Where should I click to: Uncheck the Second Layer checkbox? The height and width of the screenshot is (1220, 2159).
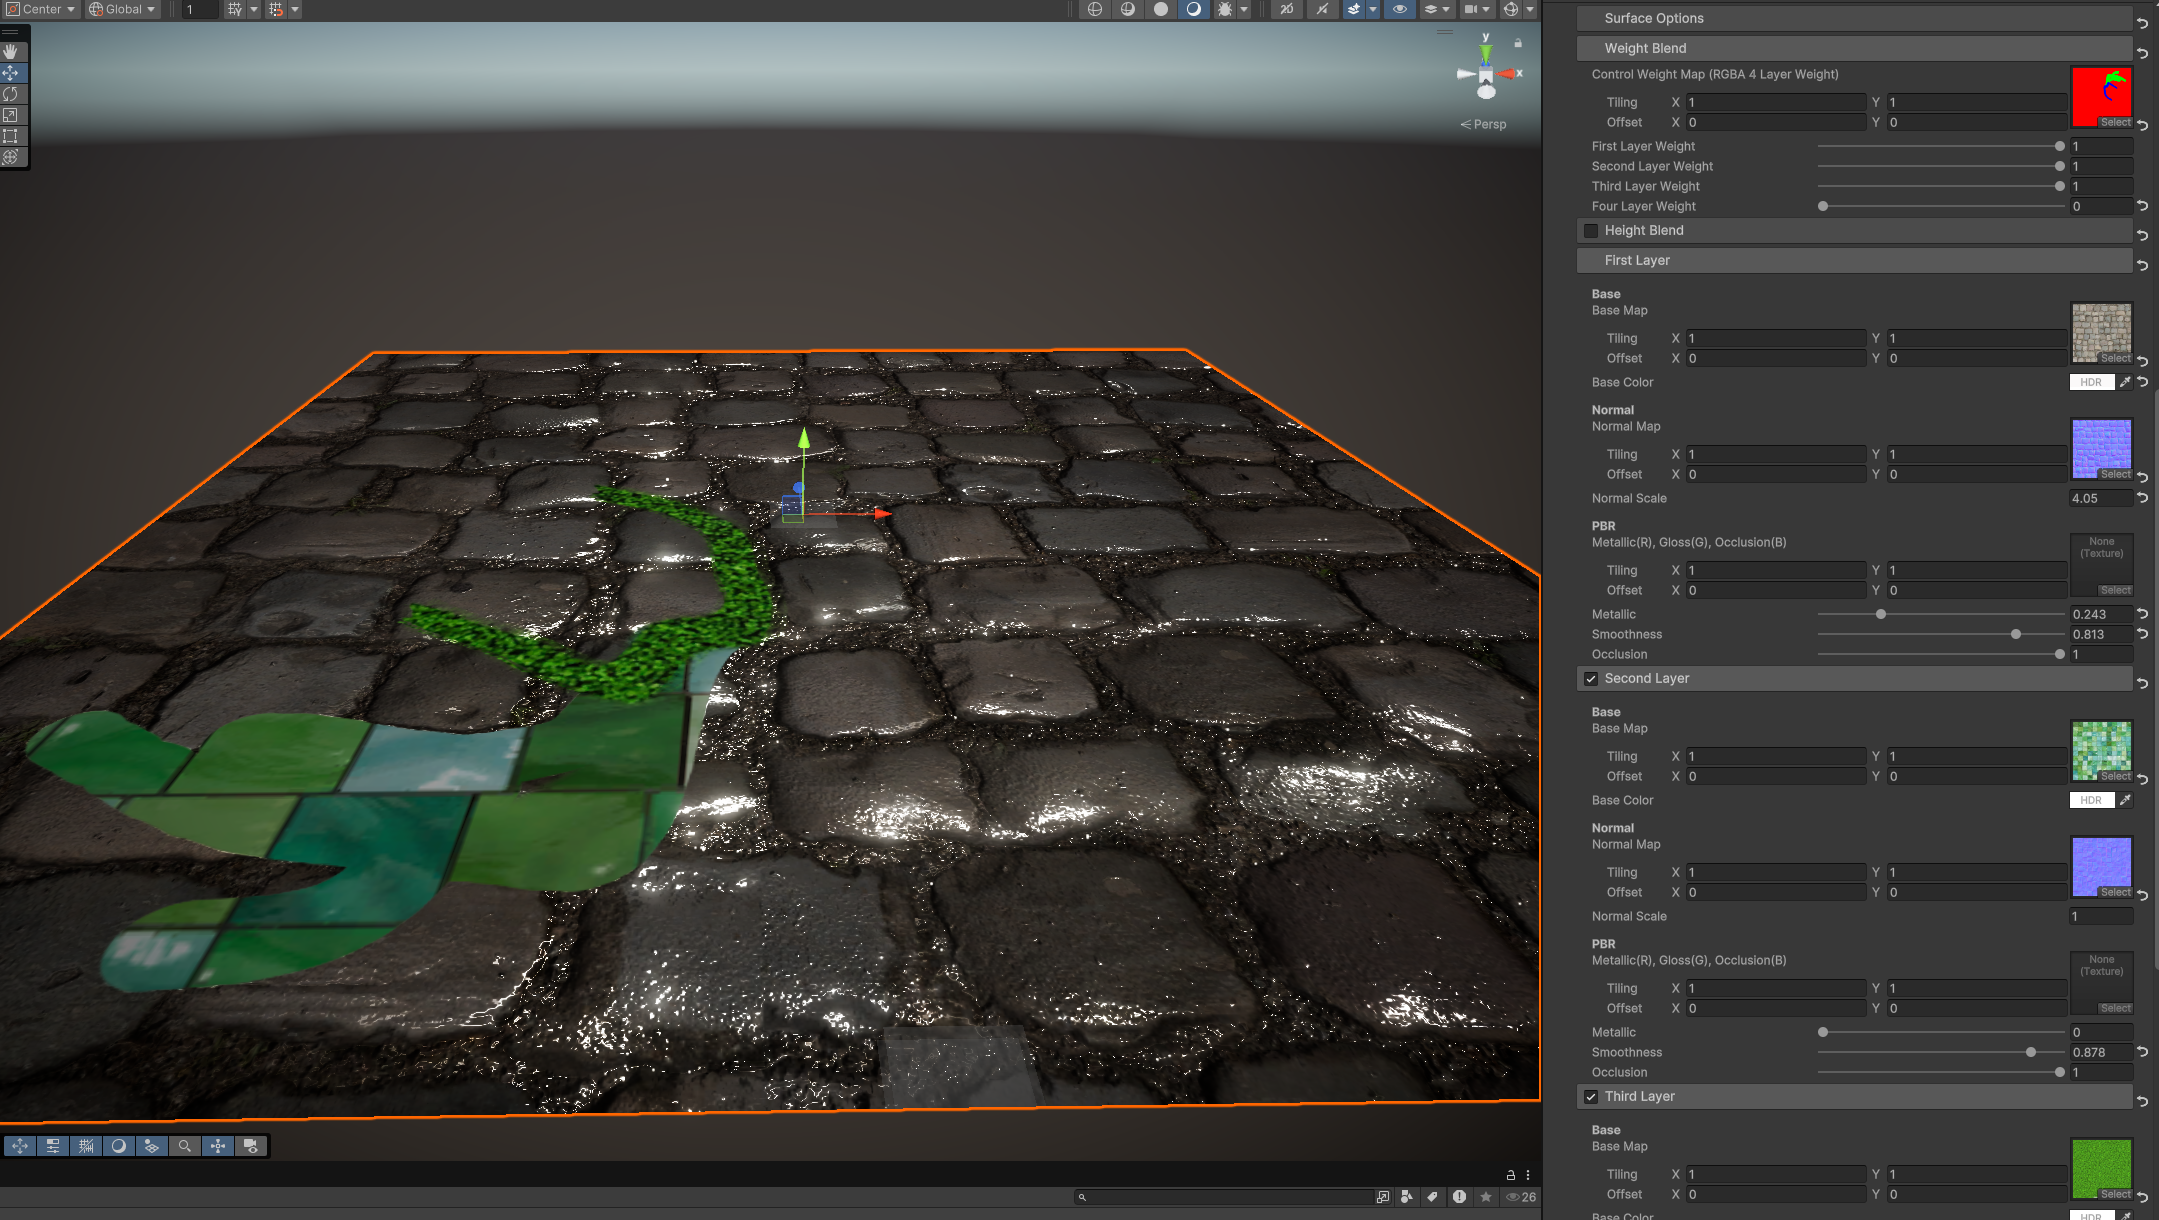click(1591, 679)
